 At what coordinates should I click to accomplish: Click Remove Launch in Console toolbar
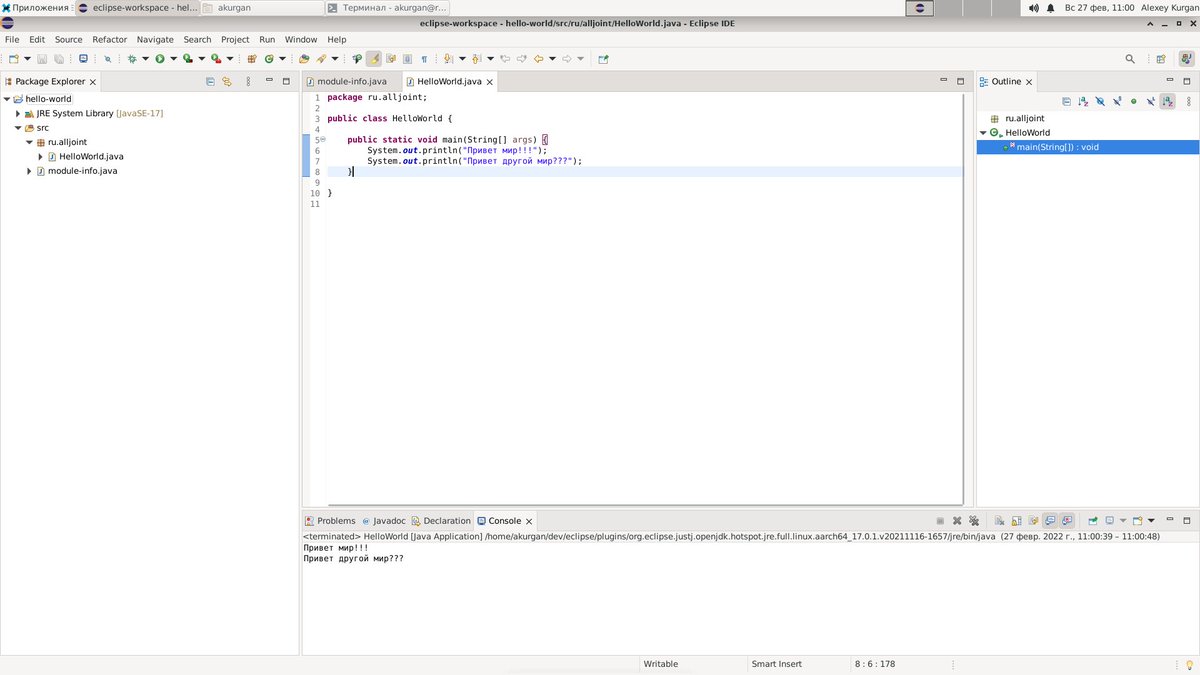957,521
